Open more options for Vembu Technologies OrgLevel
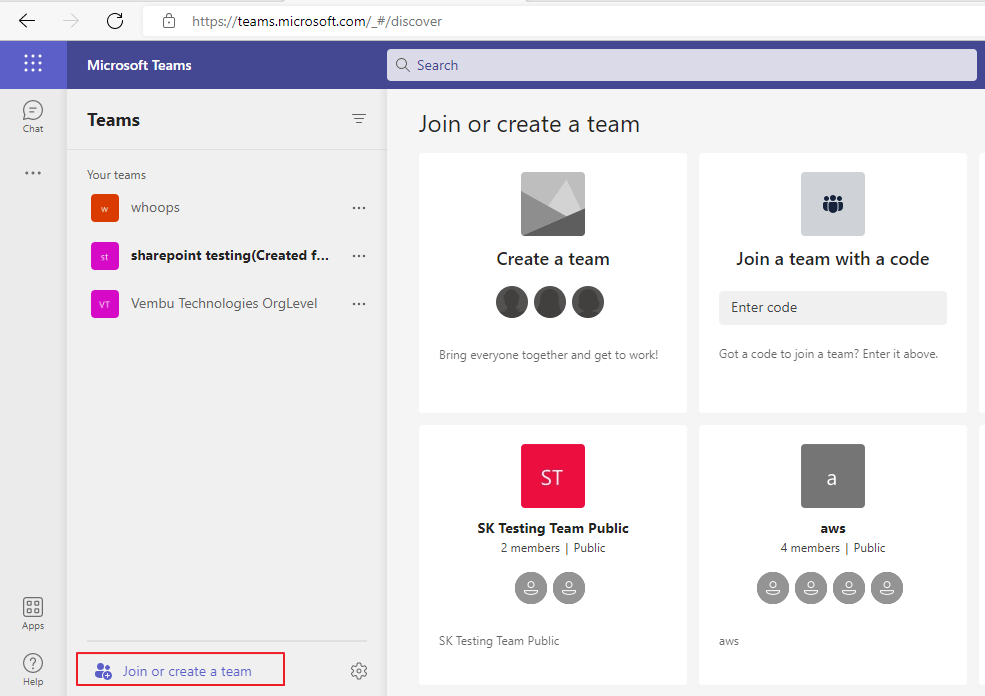The height and width of the screenshot is (696, 985). pos(359,304)
